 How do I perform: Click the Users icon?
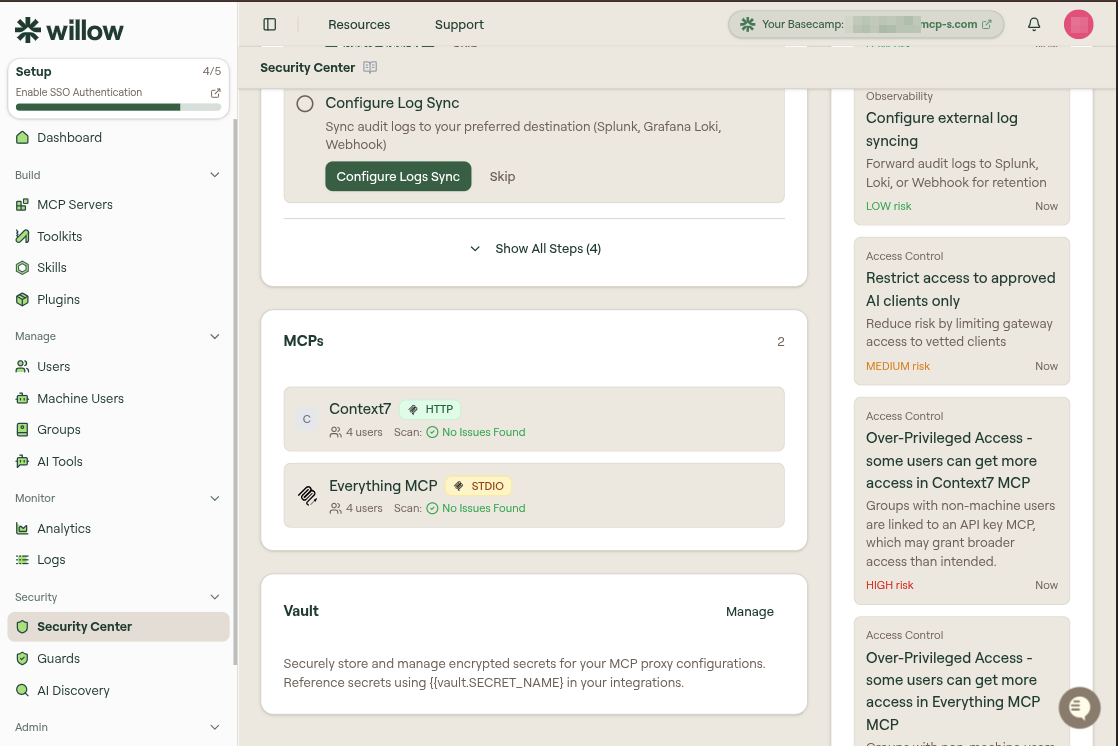pos(22,367)
